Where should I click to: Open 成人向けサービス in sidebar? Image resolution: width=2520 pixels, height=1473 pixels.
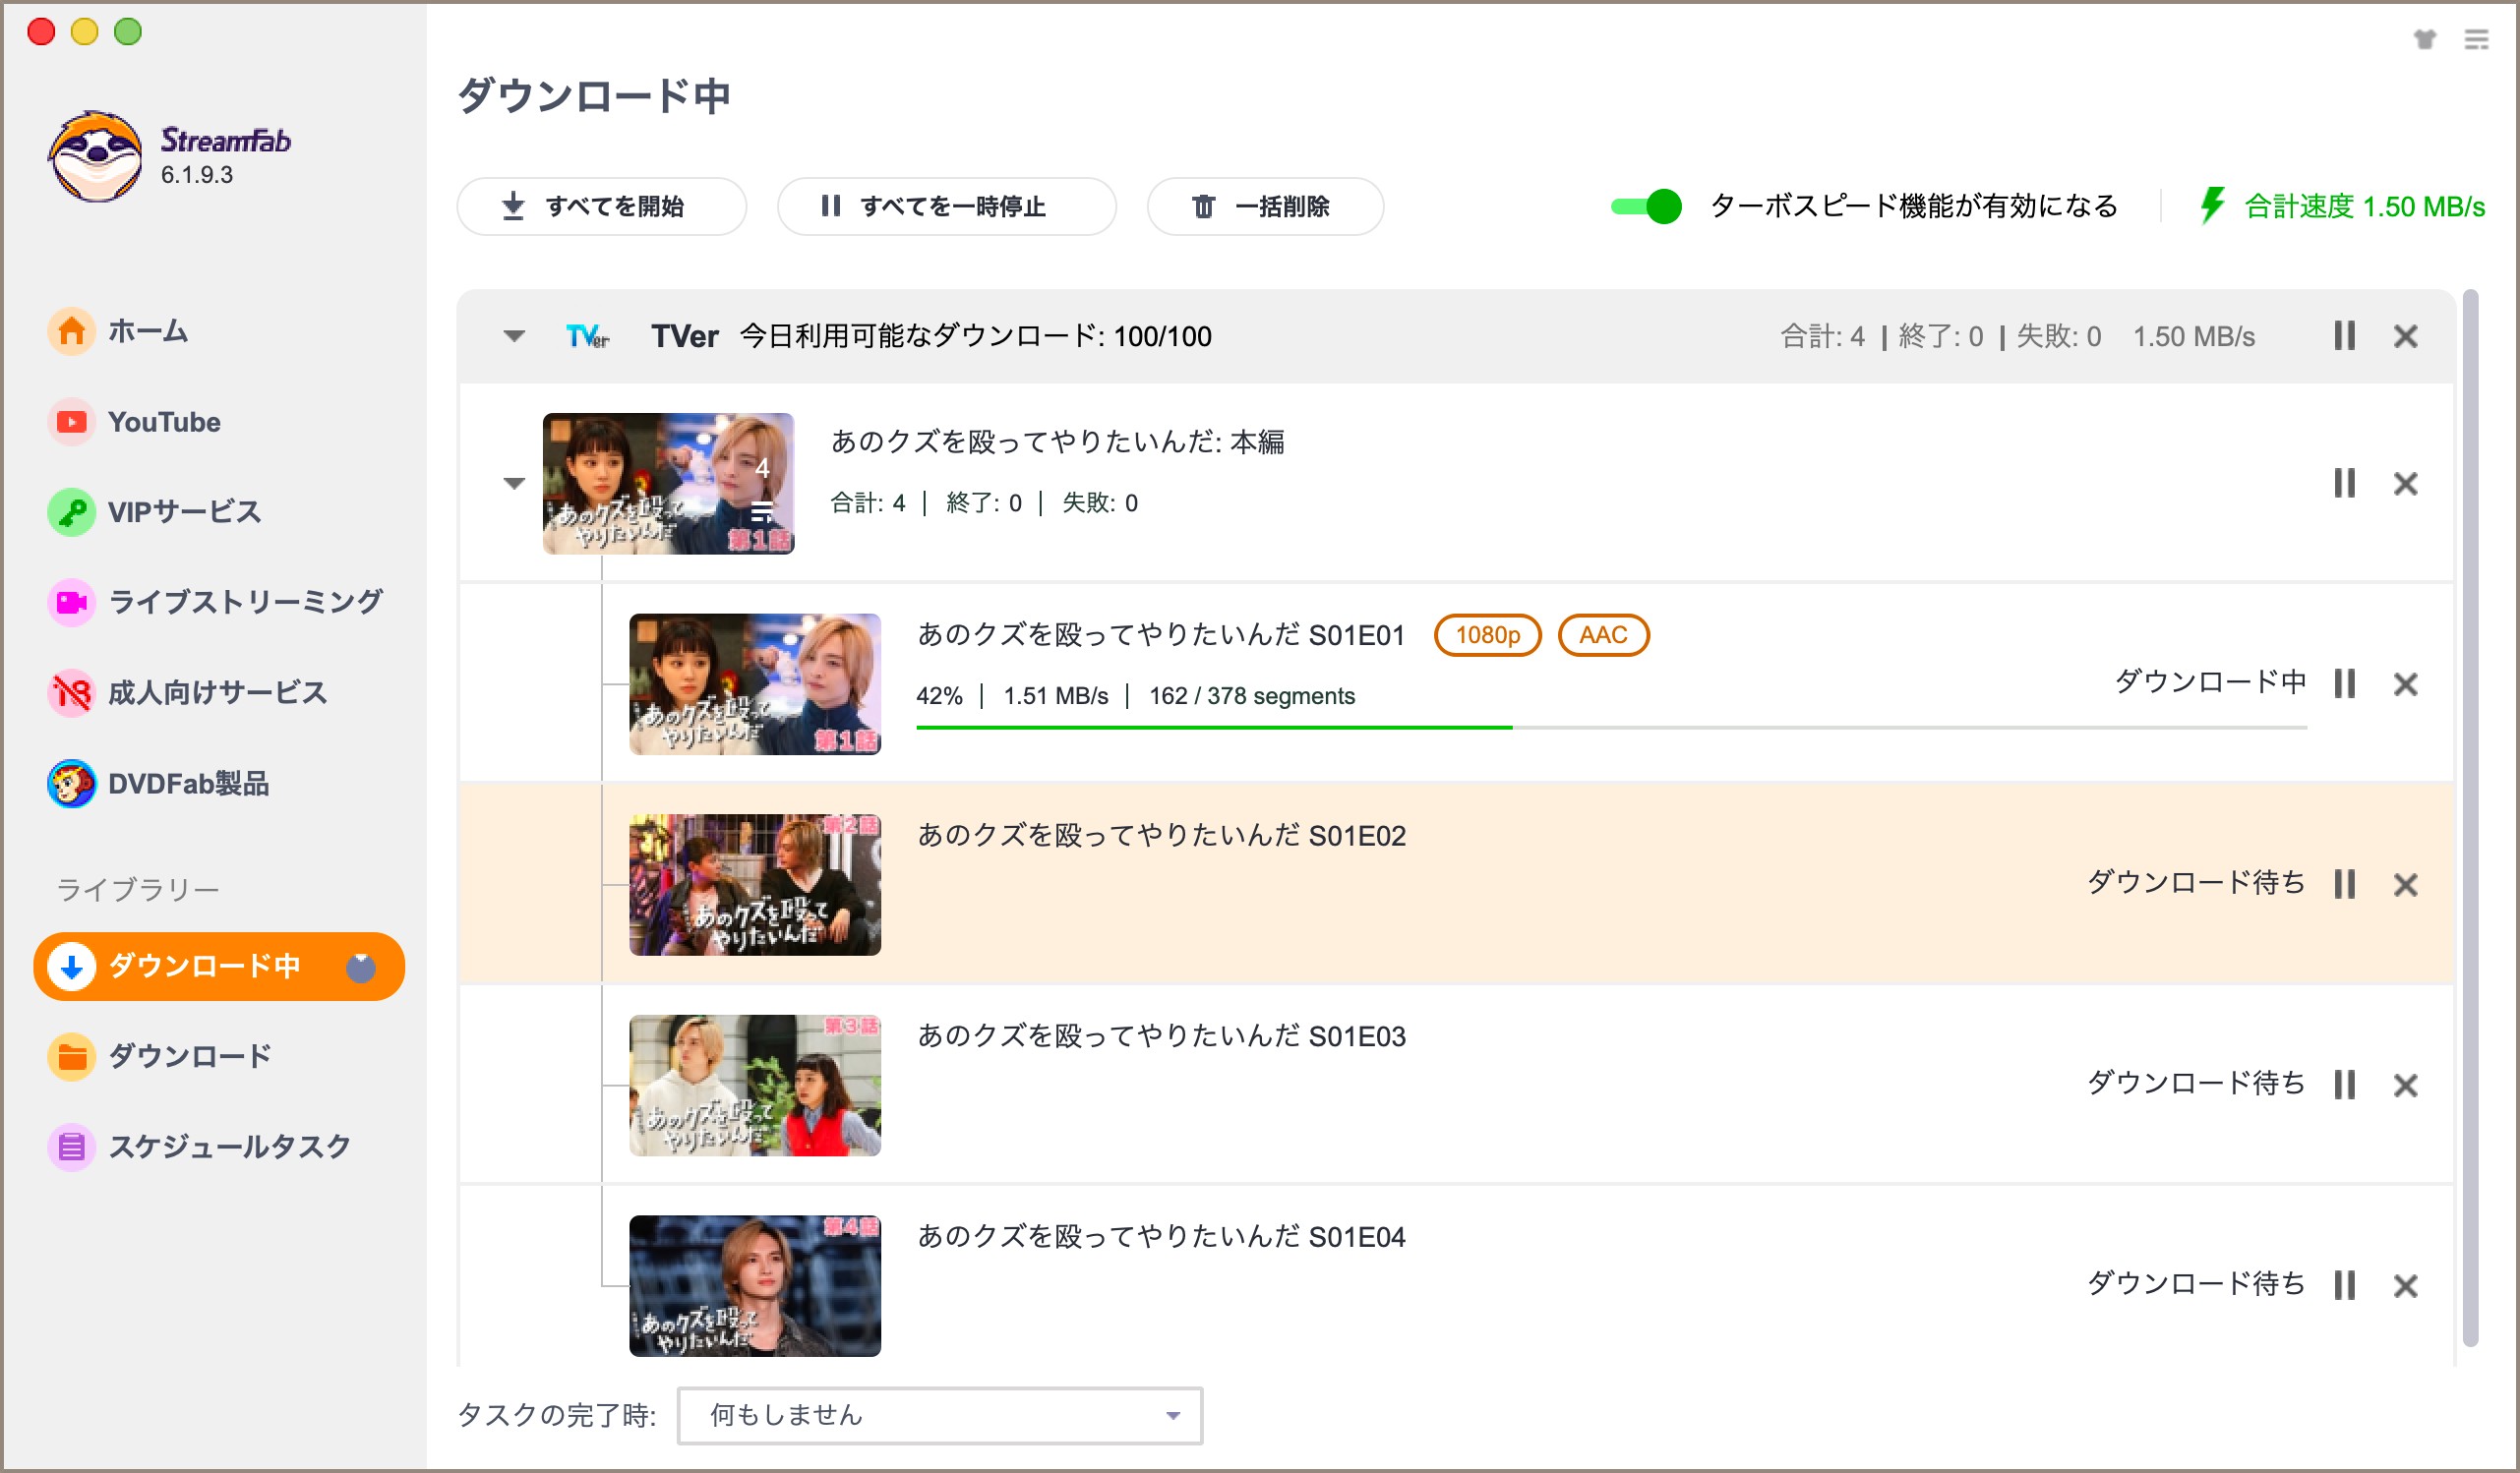point(187,692)
